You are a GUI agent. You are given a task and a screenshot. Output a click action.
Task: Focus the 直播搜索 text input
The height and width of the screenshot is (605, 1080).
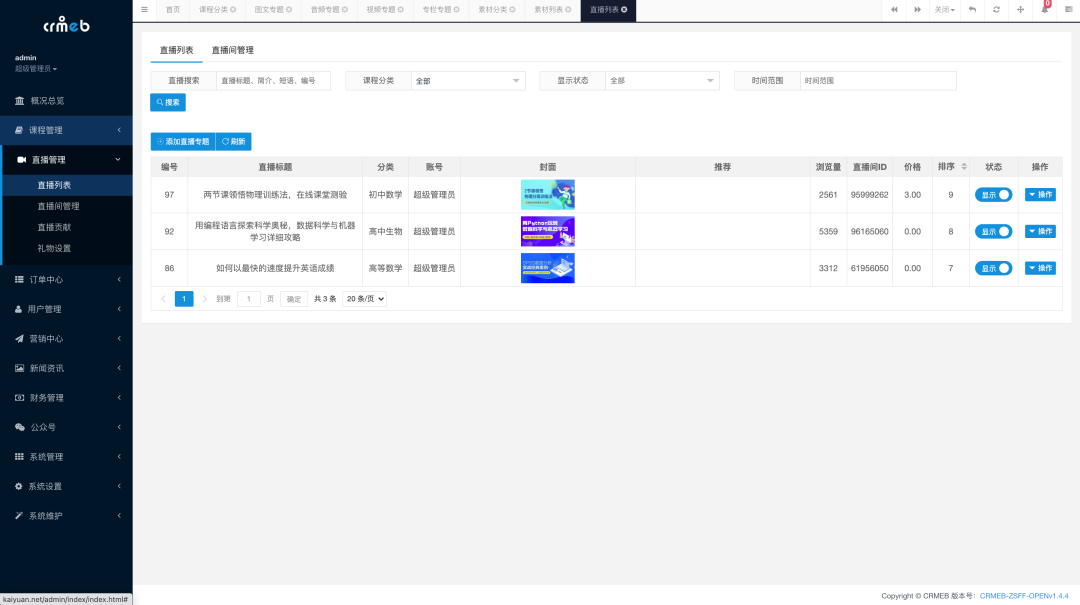273,81
